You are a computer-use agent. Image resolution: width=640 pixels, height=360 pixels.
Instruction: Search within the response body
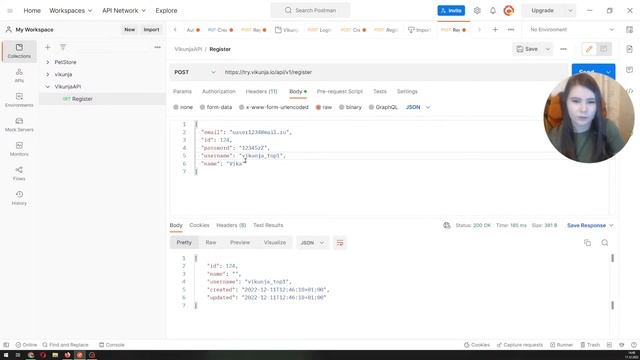pos(605,243)
